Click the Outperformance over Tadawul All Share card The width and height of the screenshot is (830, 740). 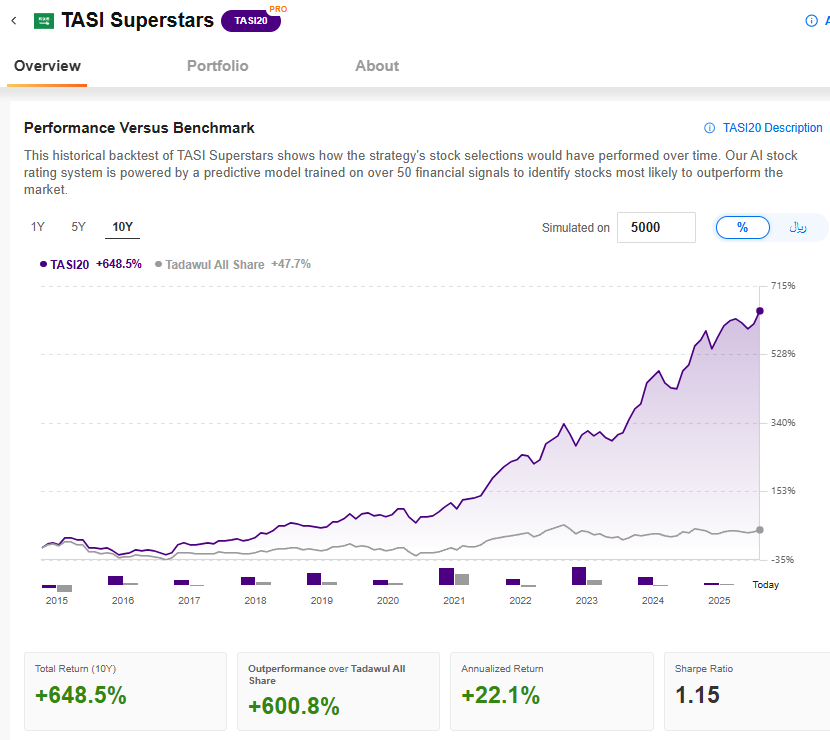338,691
